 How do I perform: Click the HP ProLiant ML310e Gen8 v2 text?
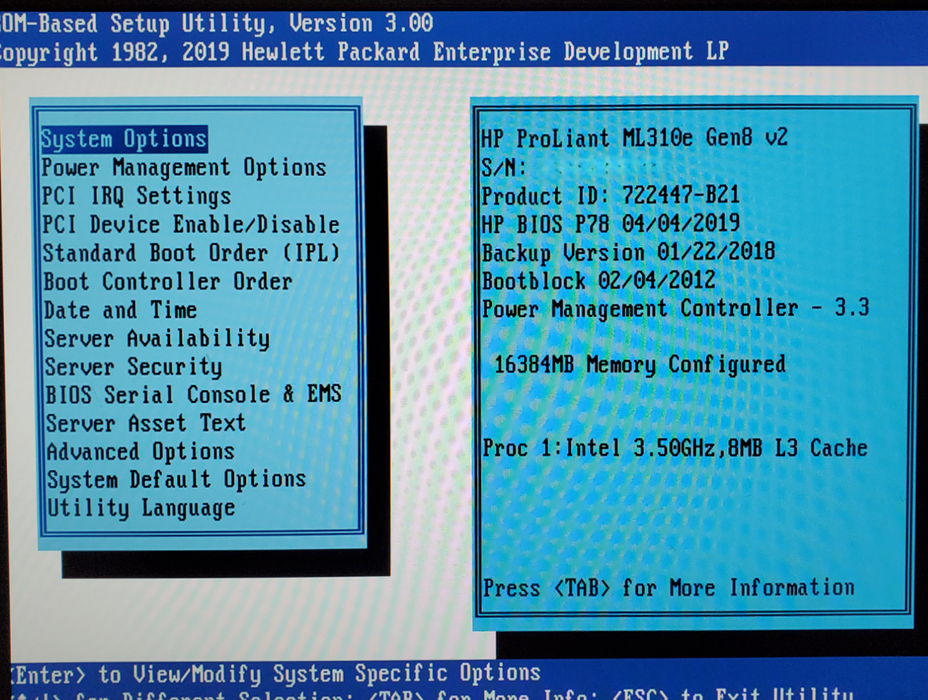click(634, 138)
